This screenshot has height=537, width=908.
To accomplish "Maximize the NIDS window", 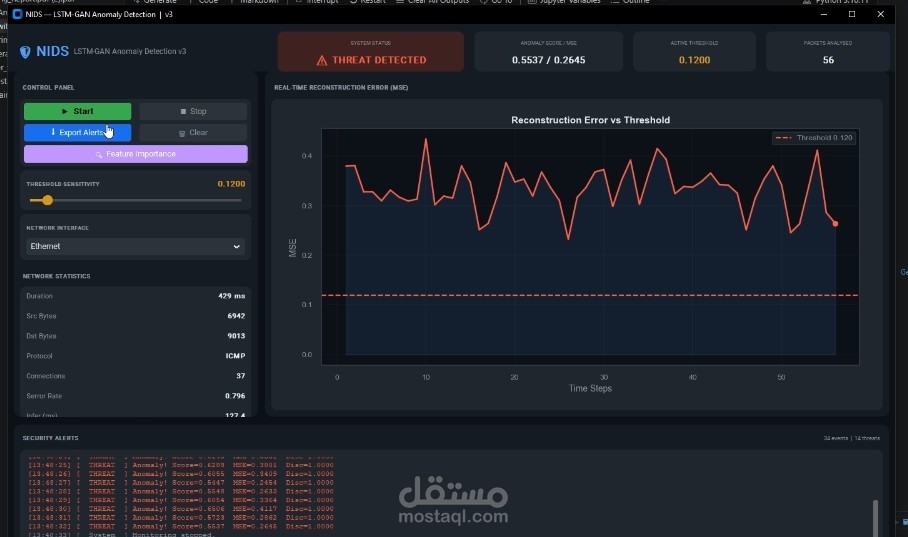I will (x=852, y=14).
